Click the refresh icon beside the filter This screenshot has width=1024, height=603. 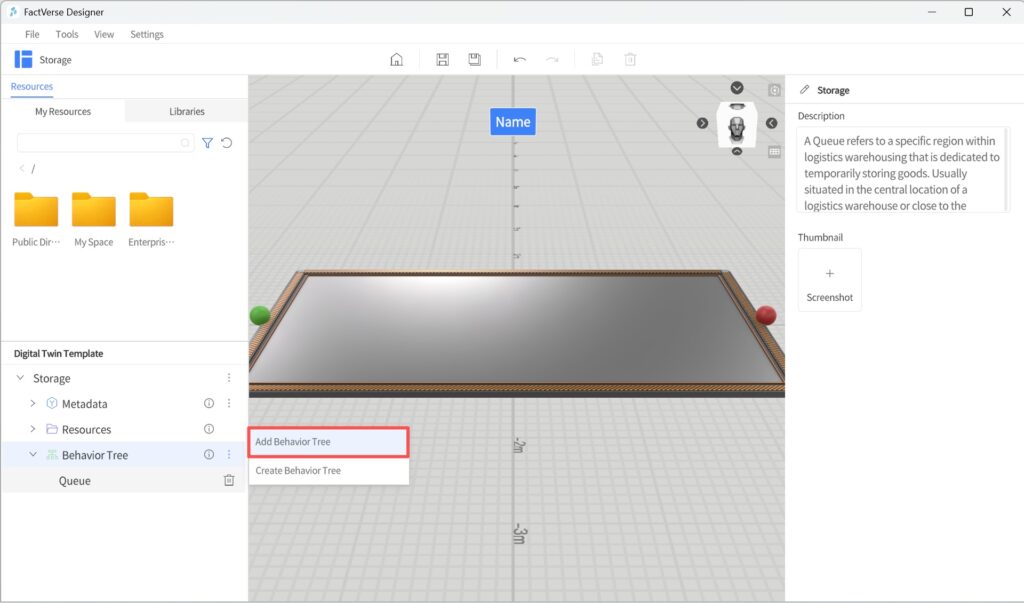[227, 143]
